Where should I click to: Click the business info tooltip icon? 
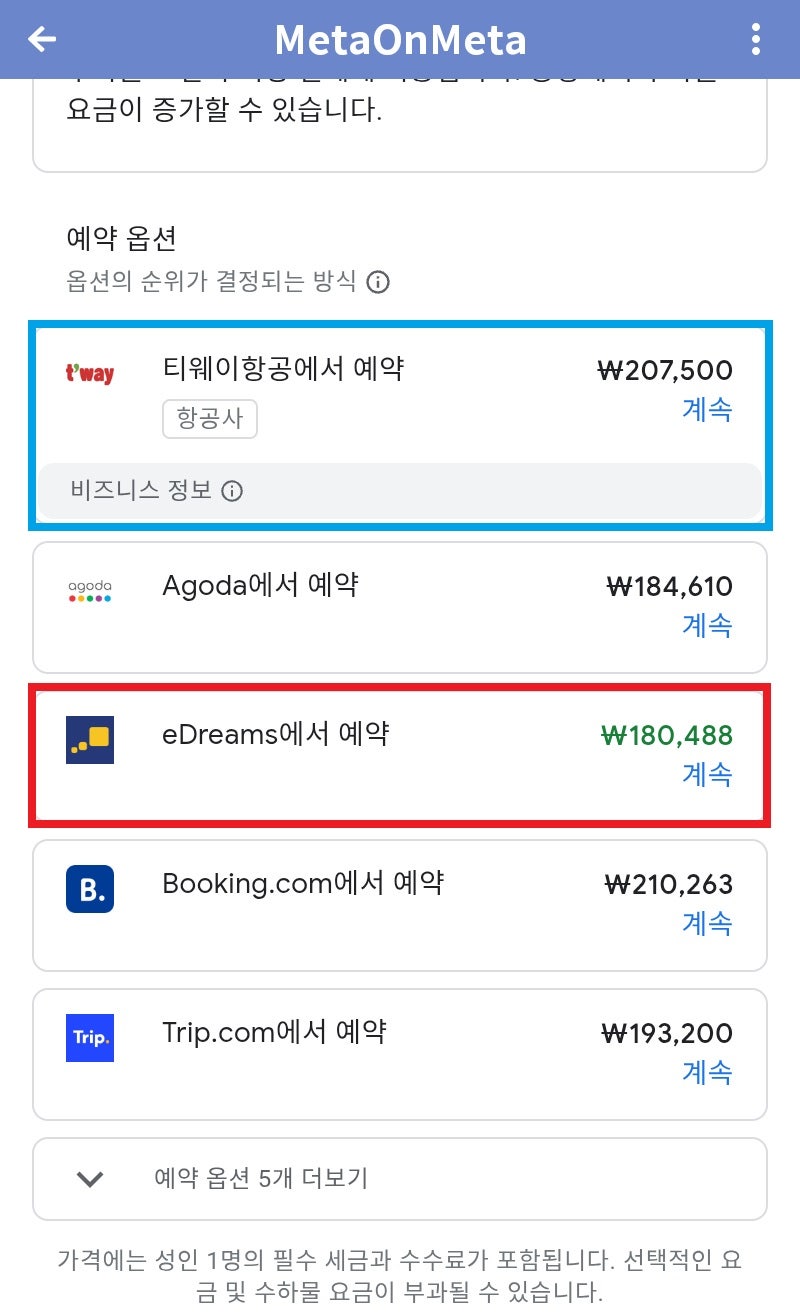tap(232, 491)
